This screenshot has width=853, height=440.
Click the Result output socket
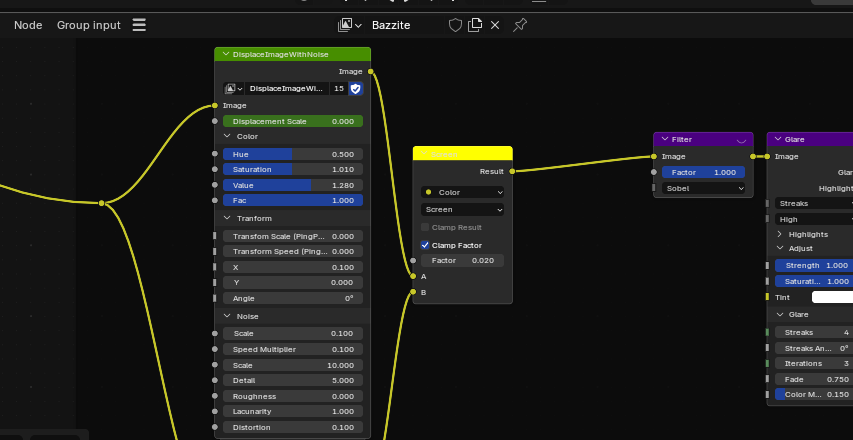tap(512, 171)
